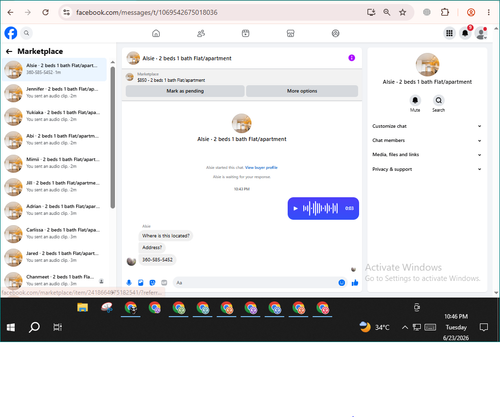Image resolution: width=500 pixels, height=417 pixels.
Task: Open Task View on taskbar
Action: (x=57, y=327)
